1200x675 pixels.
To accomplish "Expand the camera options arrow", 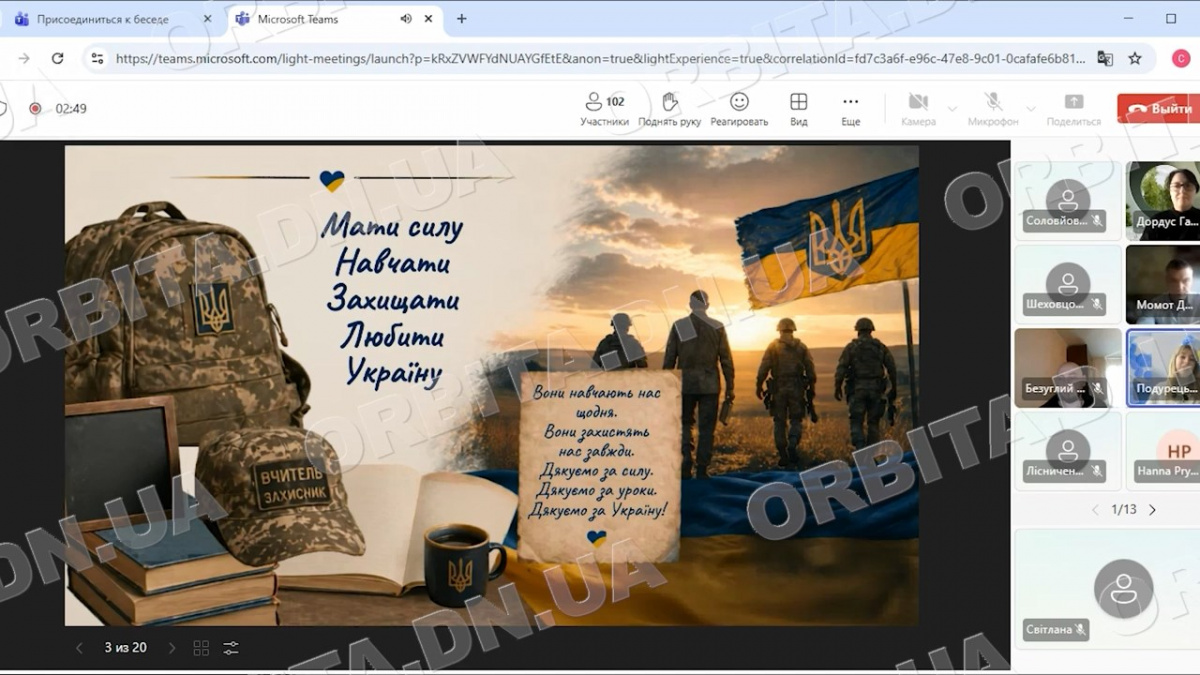I will (x=952, y=108).
